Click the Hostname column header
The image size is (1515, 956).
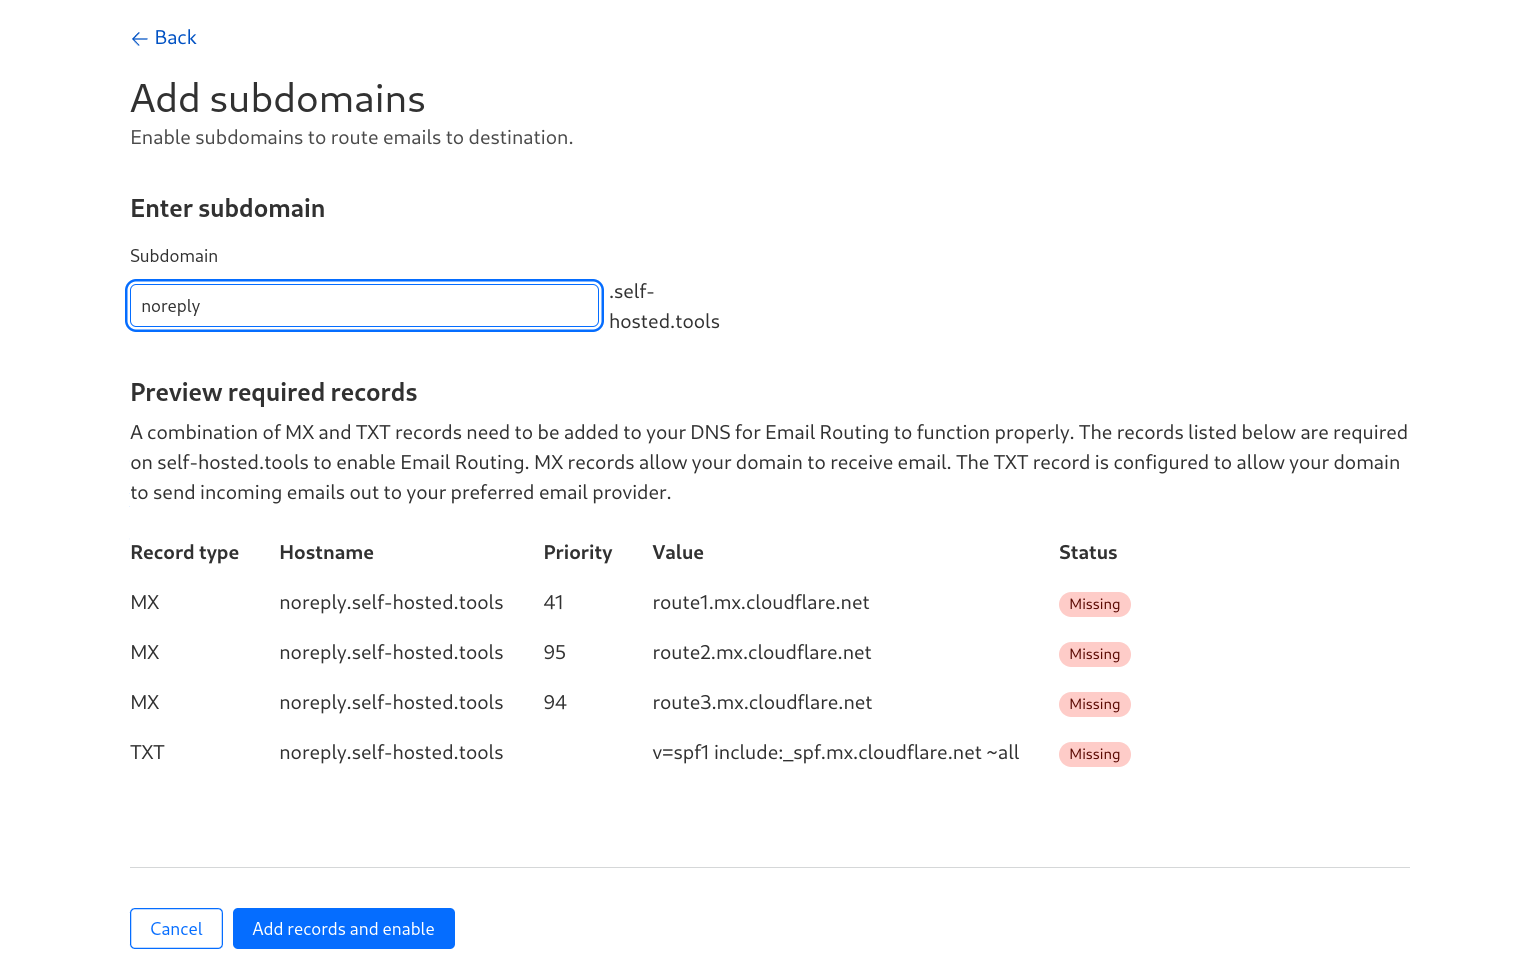click(327, 553)
